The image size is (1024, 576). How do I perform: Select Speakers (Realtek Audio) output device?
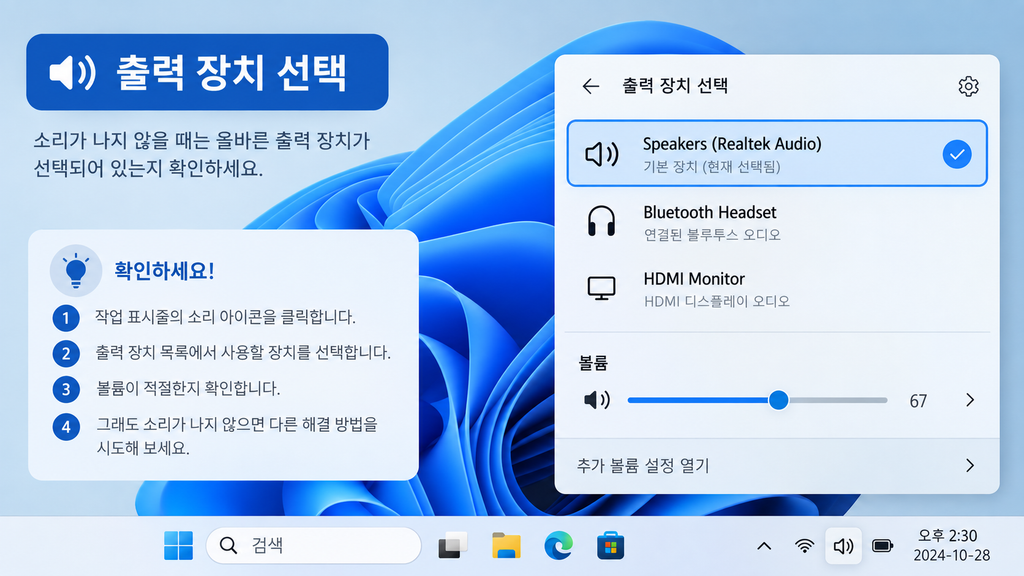click(x=776, y=153)
